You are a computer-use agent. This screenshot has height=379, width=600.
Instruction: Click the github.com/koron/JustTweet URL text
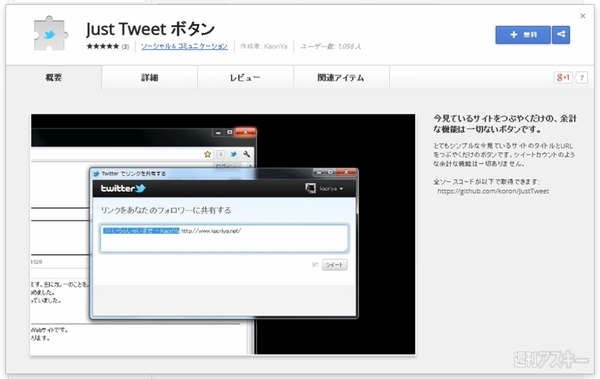[x=493, y=191]
